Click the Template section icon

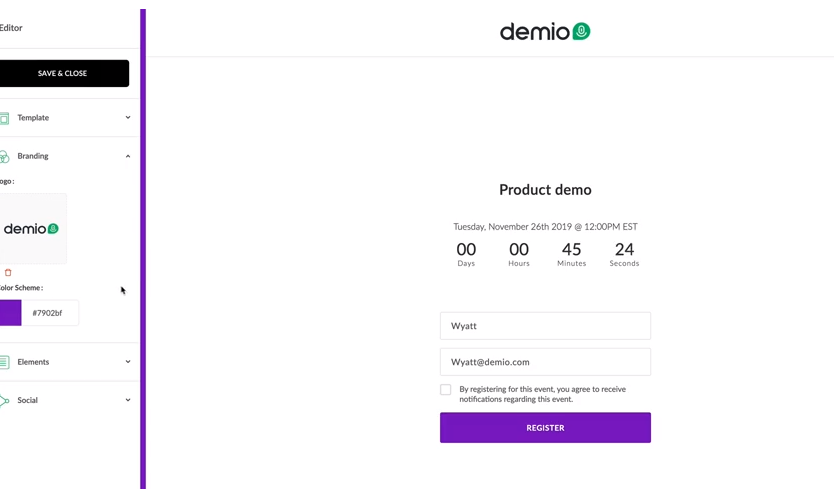[x=5, y=118]
